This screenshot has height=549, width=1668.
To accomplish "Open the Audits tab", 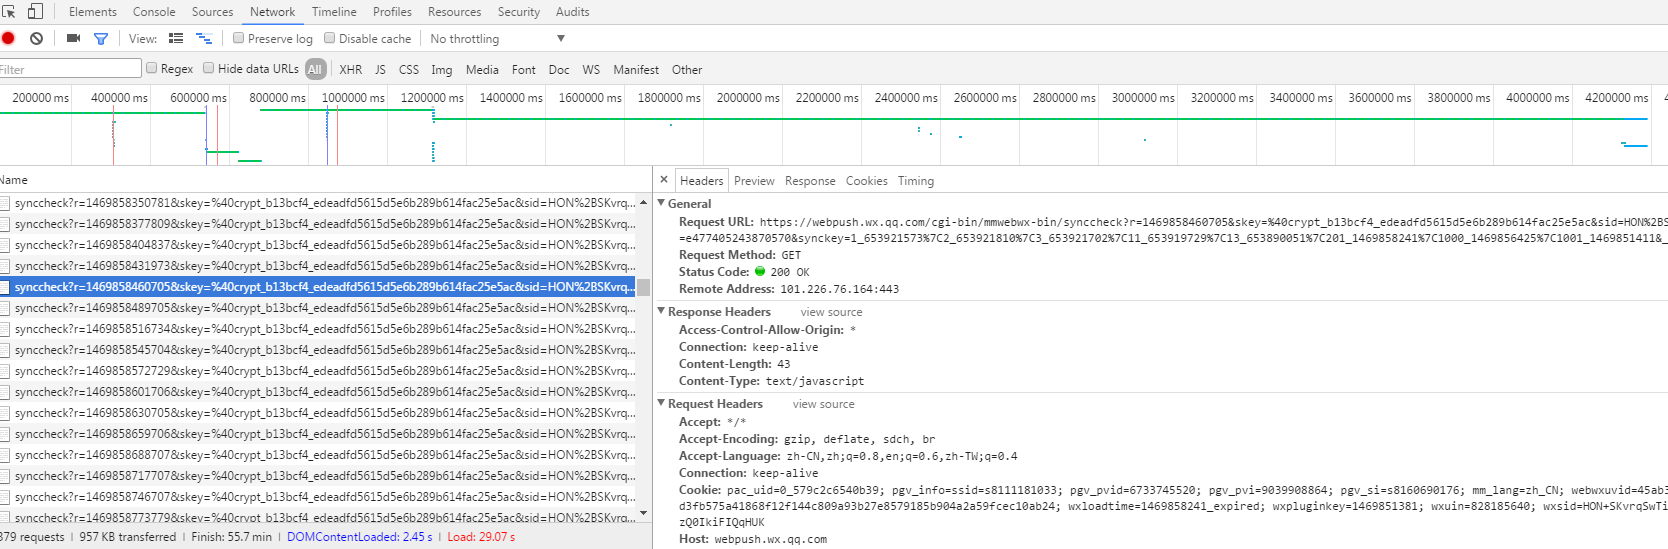I will click(x=572, y=12).
